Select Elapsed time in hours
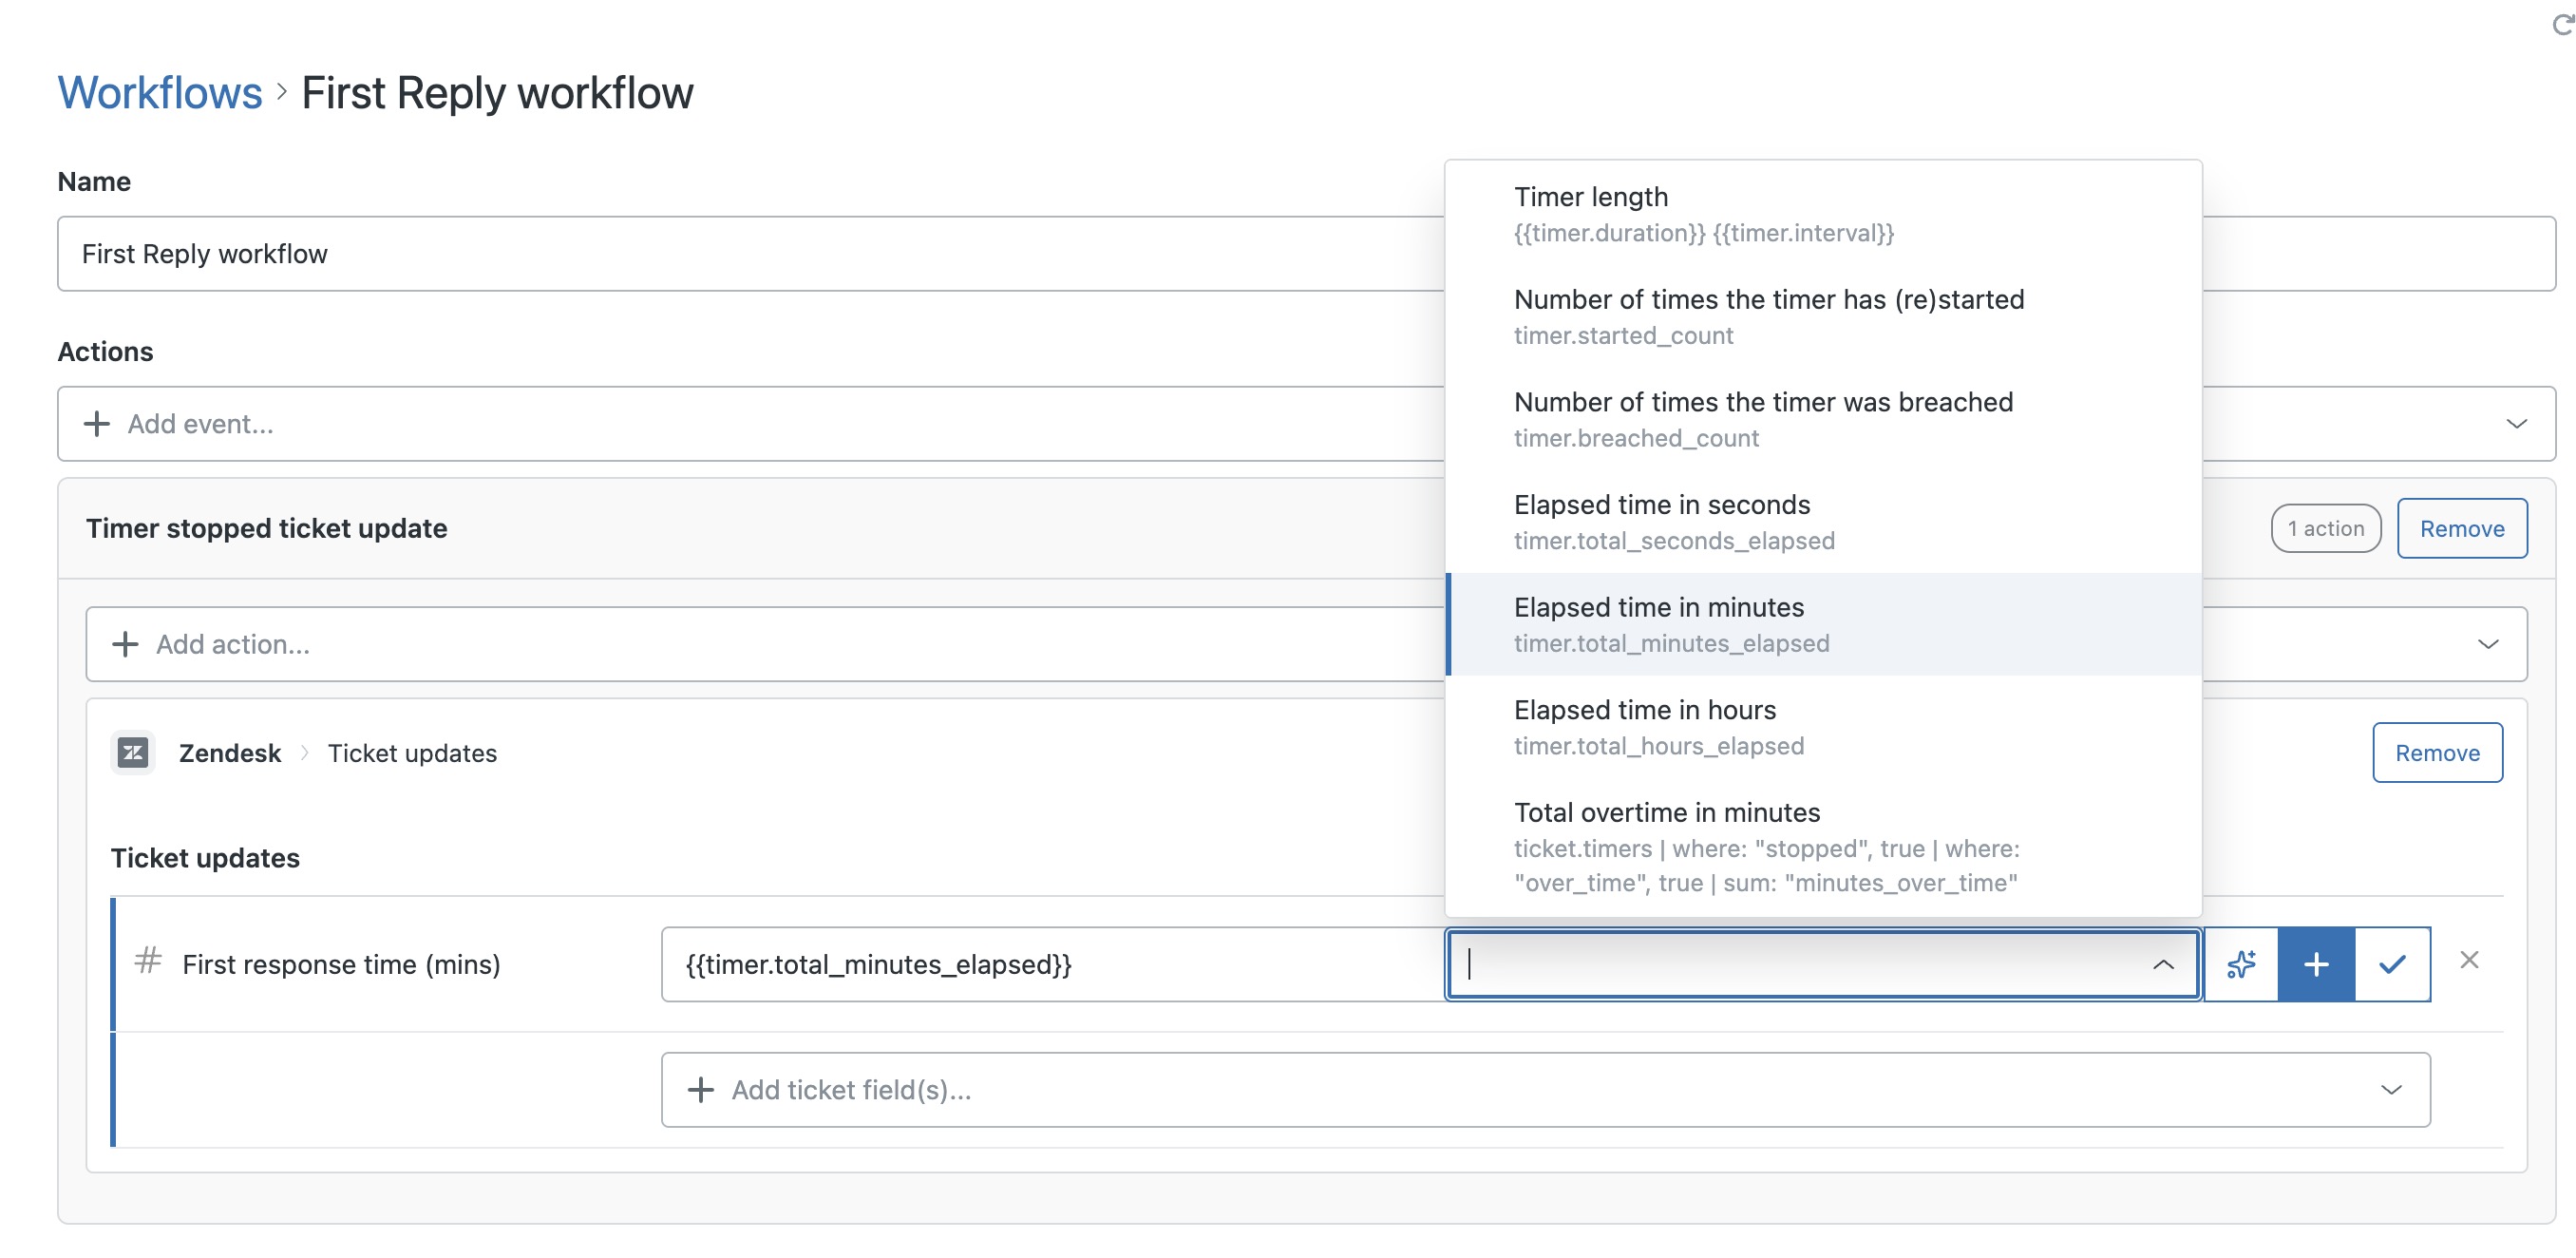The image size is (2576, 1258). tap(1823, 727)
